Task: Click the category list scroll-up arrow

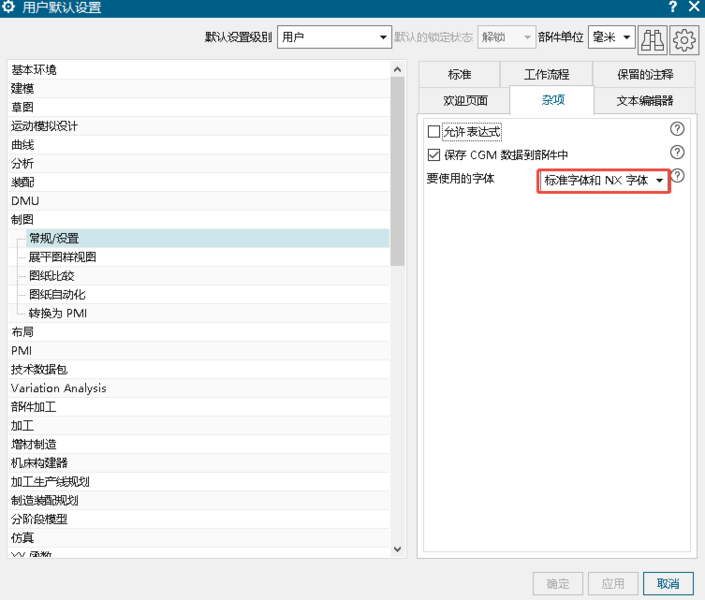Action: tap(397, 69)
